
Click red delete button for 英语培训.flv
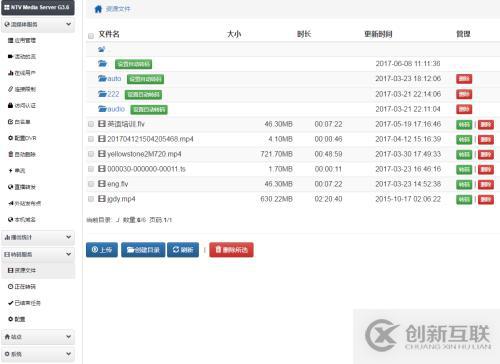coord(486,125)
